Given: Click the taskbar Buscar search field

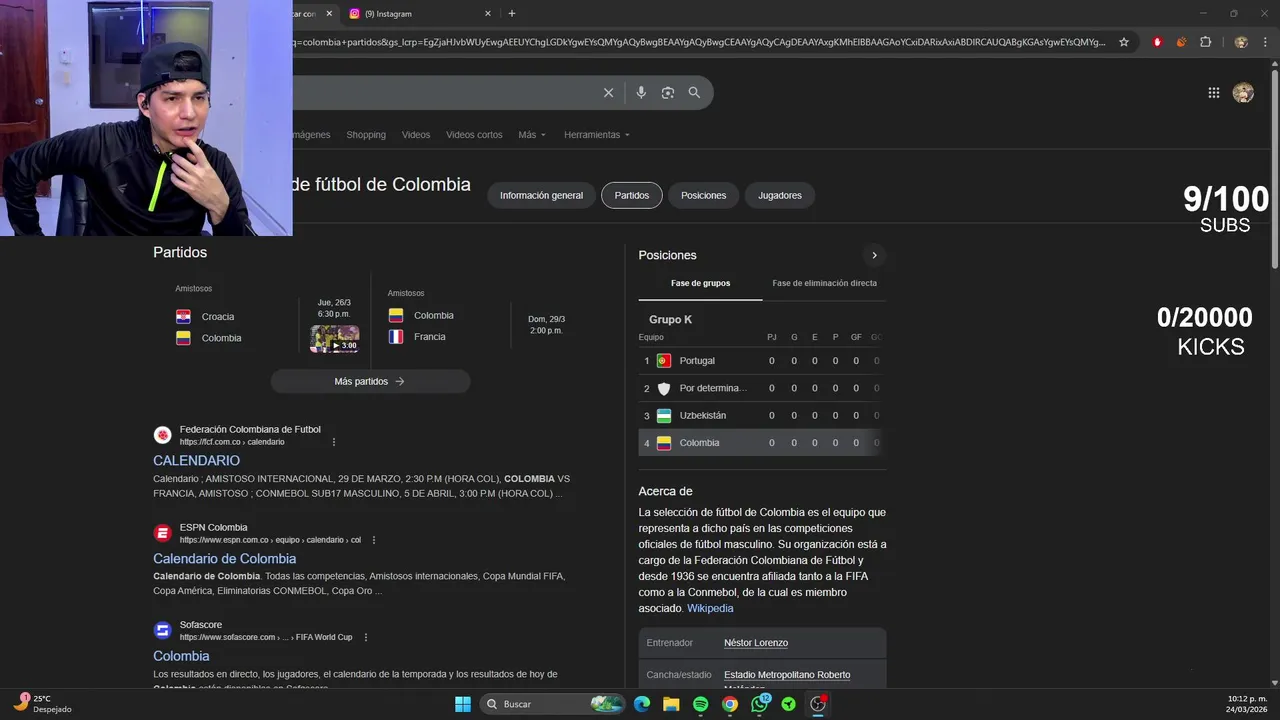Looking at the screenshot, I should point(553,704).
